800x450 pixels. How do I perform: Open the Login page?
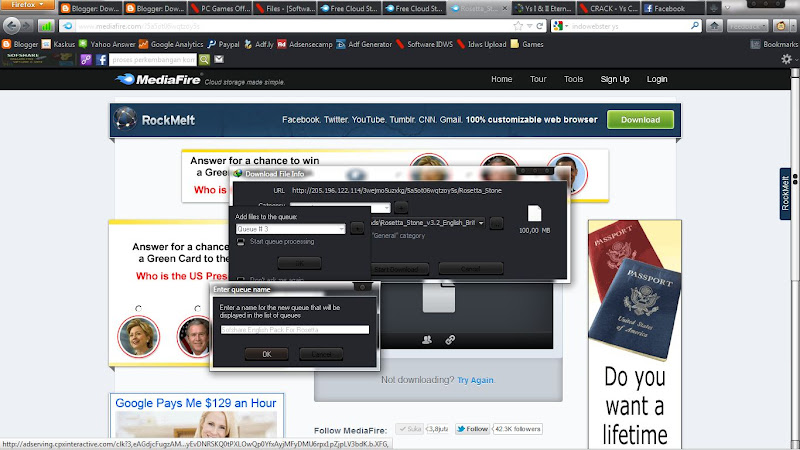tap(657, 79)
